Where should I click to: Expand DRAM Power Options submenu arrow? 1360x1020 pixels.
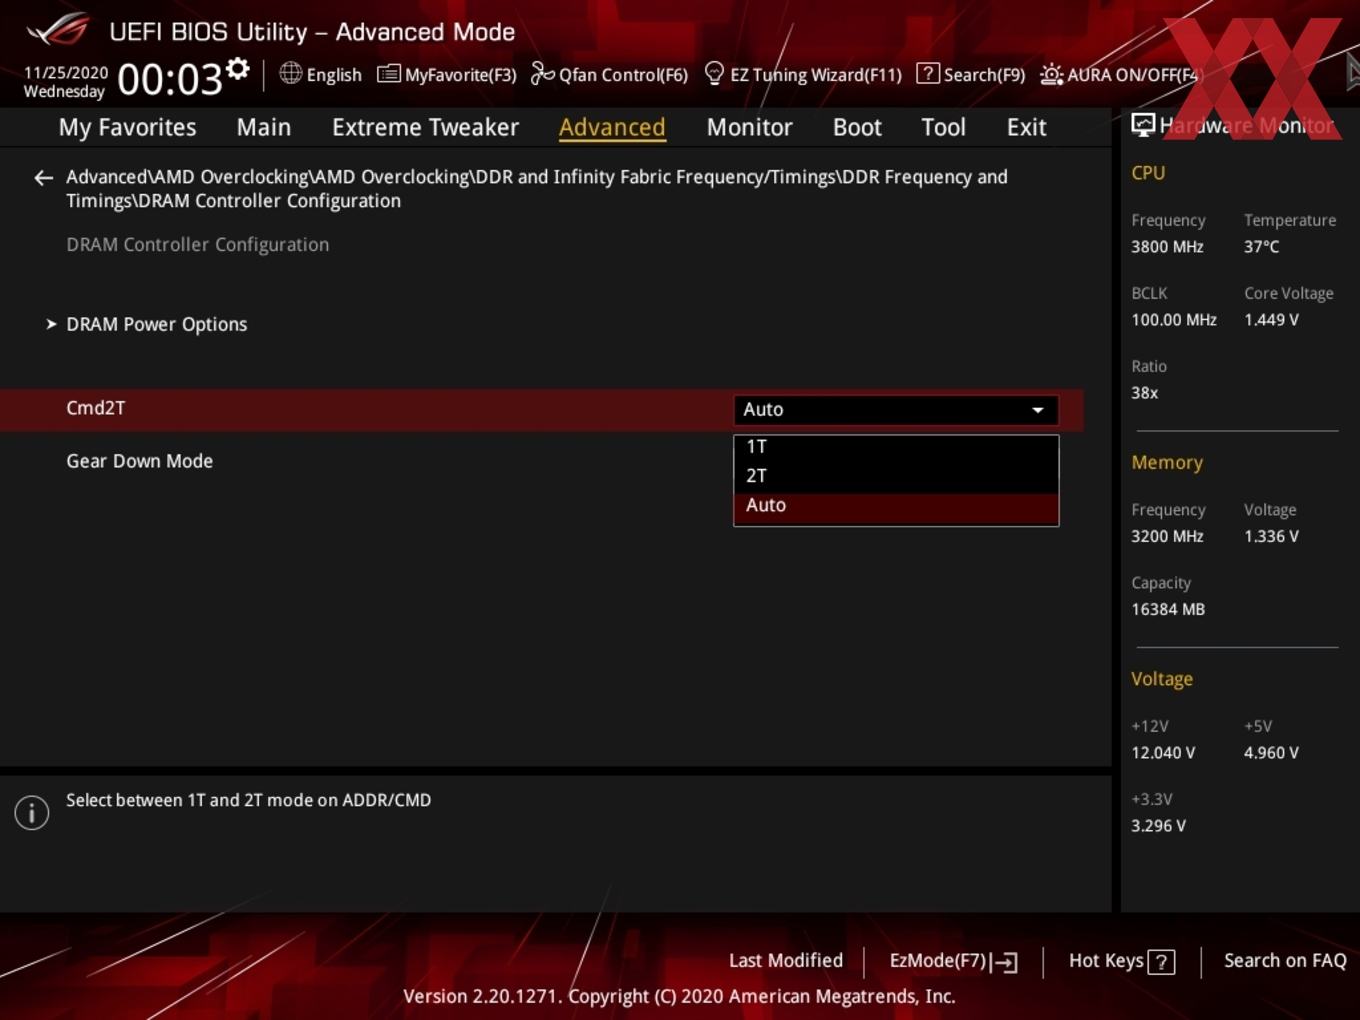pyautogui.click(x=51, y=324)
